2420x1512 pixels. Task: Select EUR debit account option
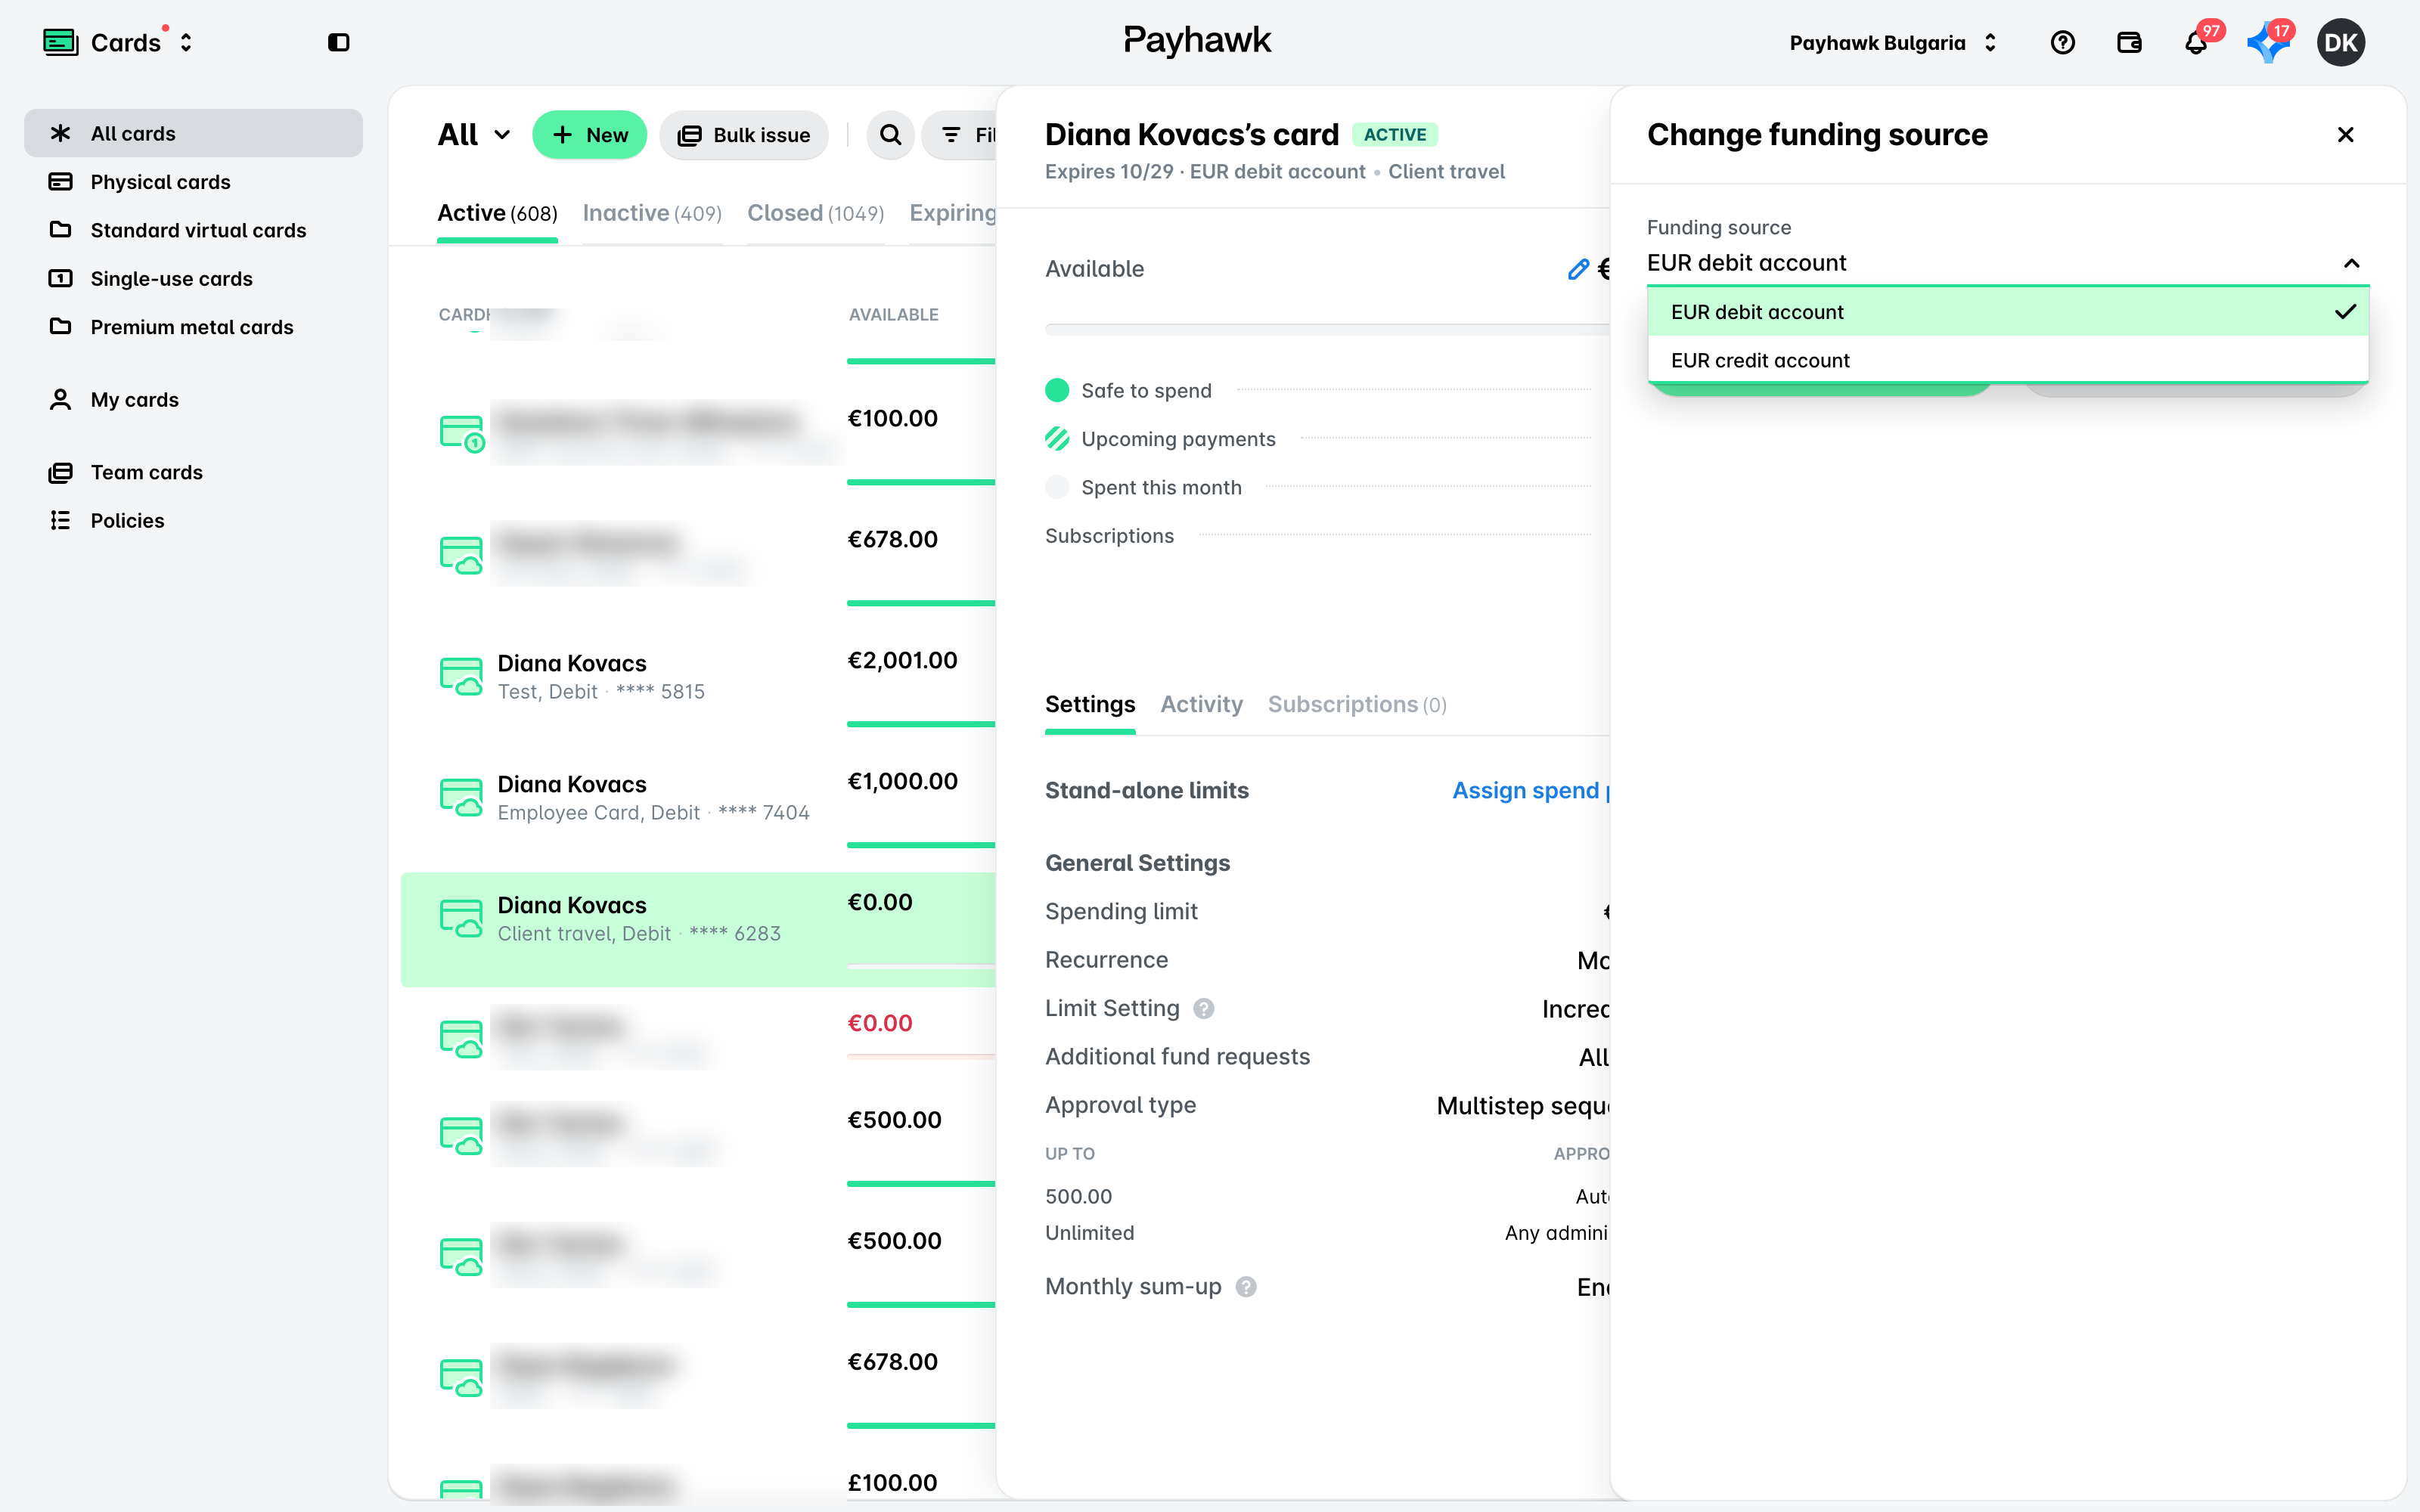pos(2008,312)
